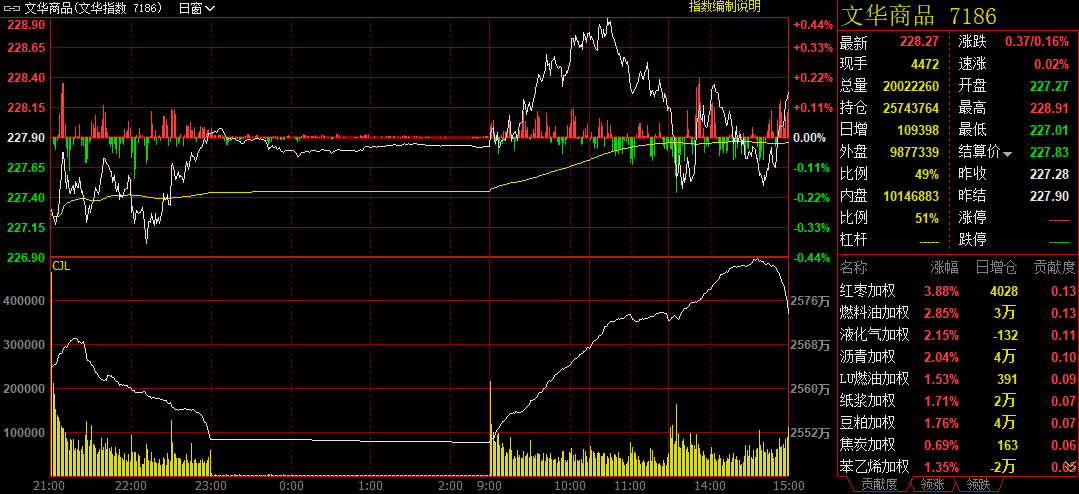1079x494 pixels.
Task: Expand the 结算价 dropdown arrow
Action: [x=1008, y=153]
